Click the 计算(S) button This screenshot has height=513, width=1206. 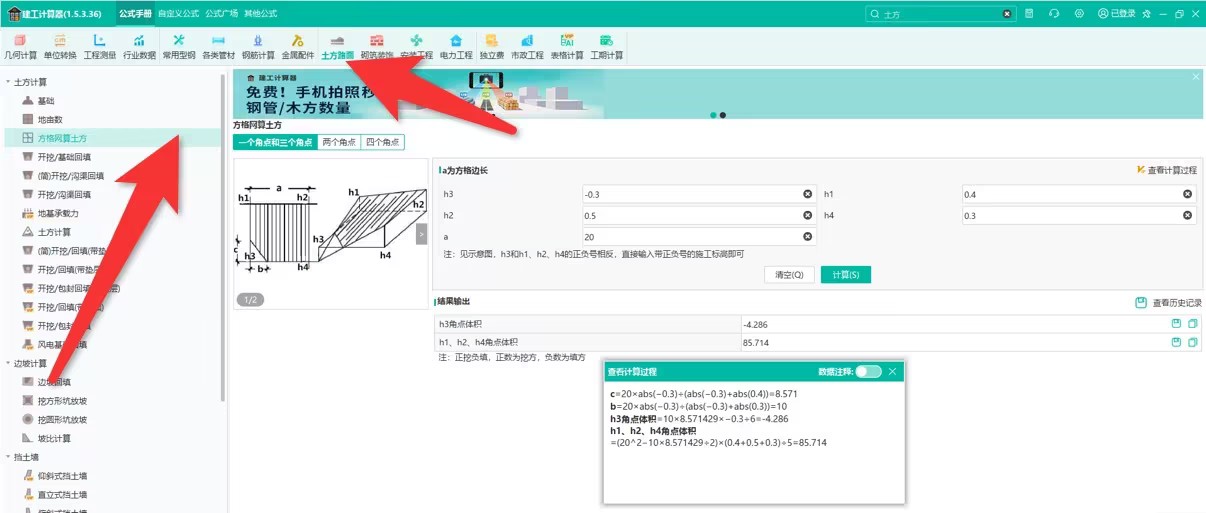tap(846, 275)
